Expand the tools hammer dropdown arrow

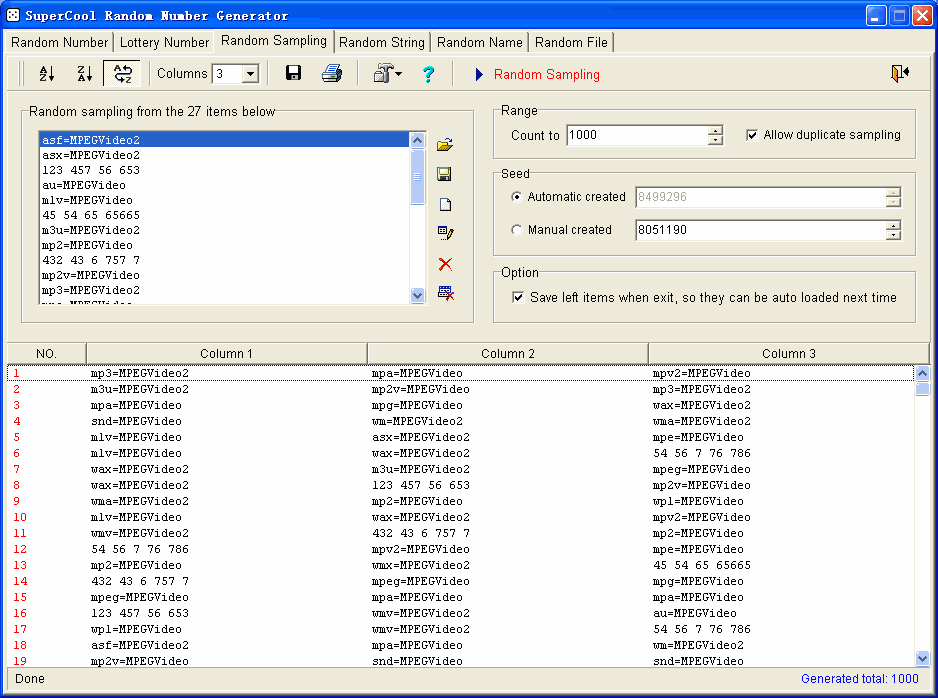point(399,74)
